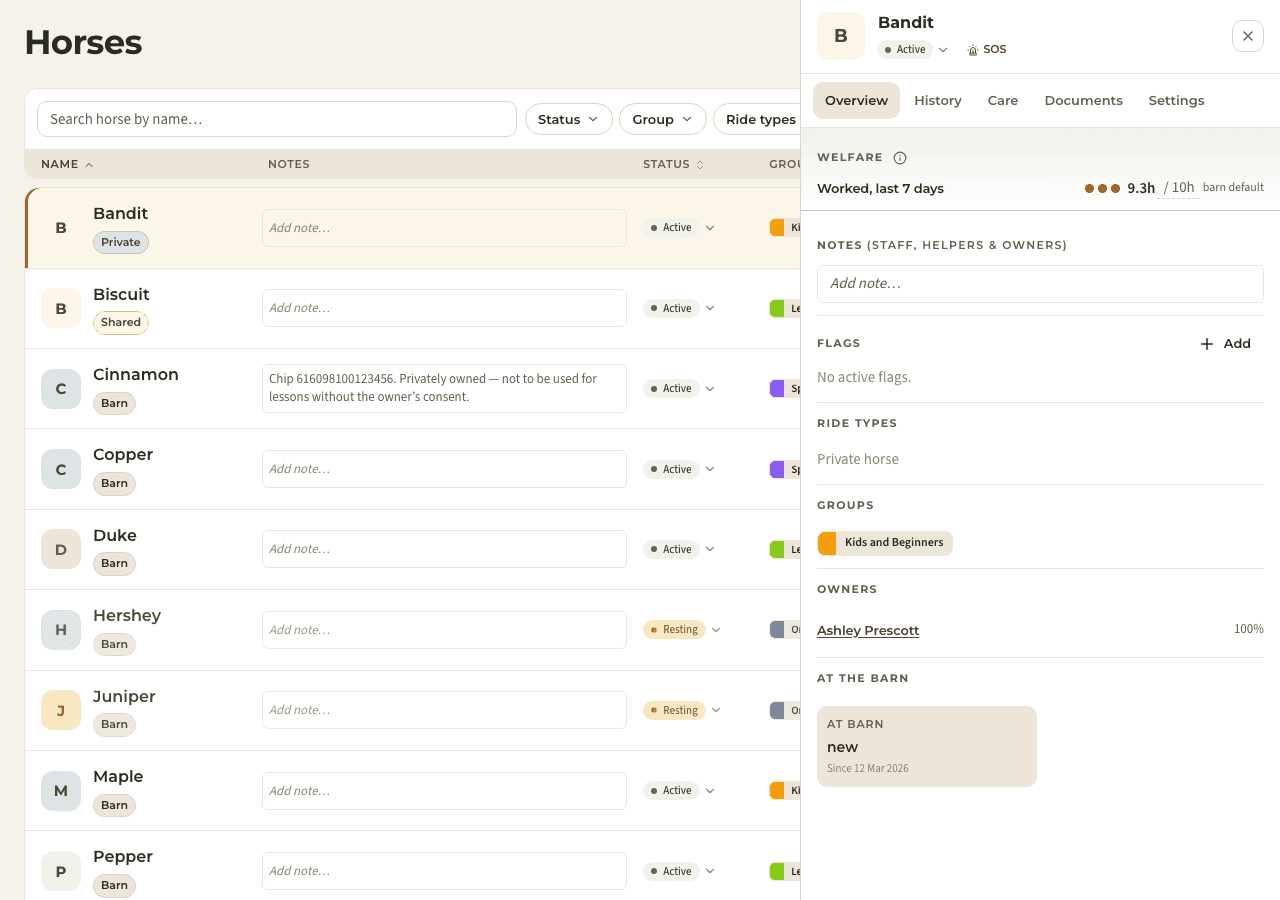Open the Documents tab
The image size is (1280, 900).
(x=1083, y=100)
